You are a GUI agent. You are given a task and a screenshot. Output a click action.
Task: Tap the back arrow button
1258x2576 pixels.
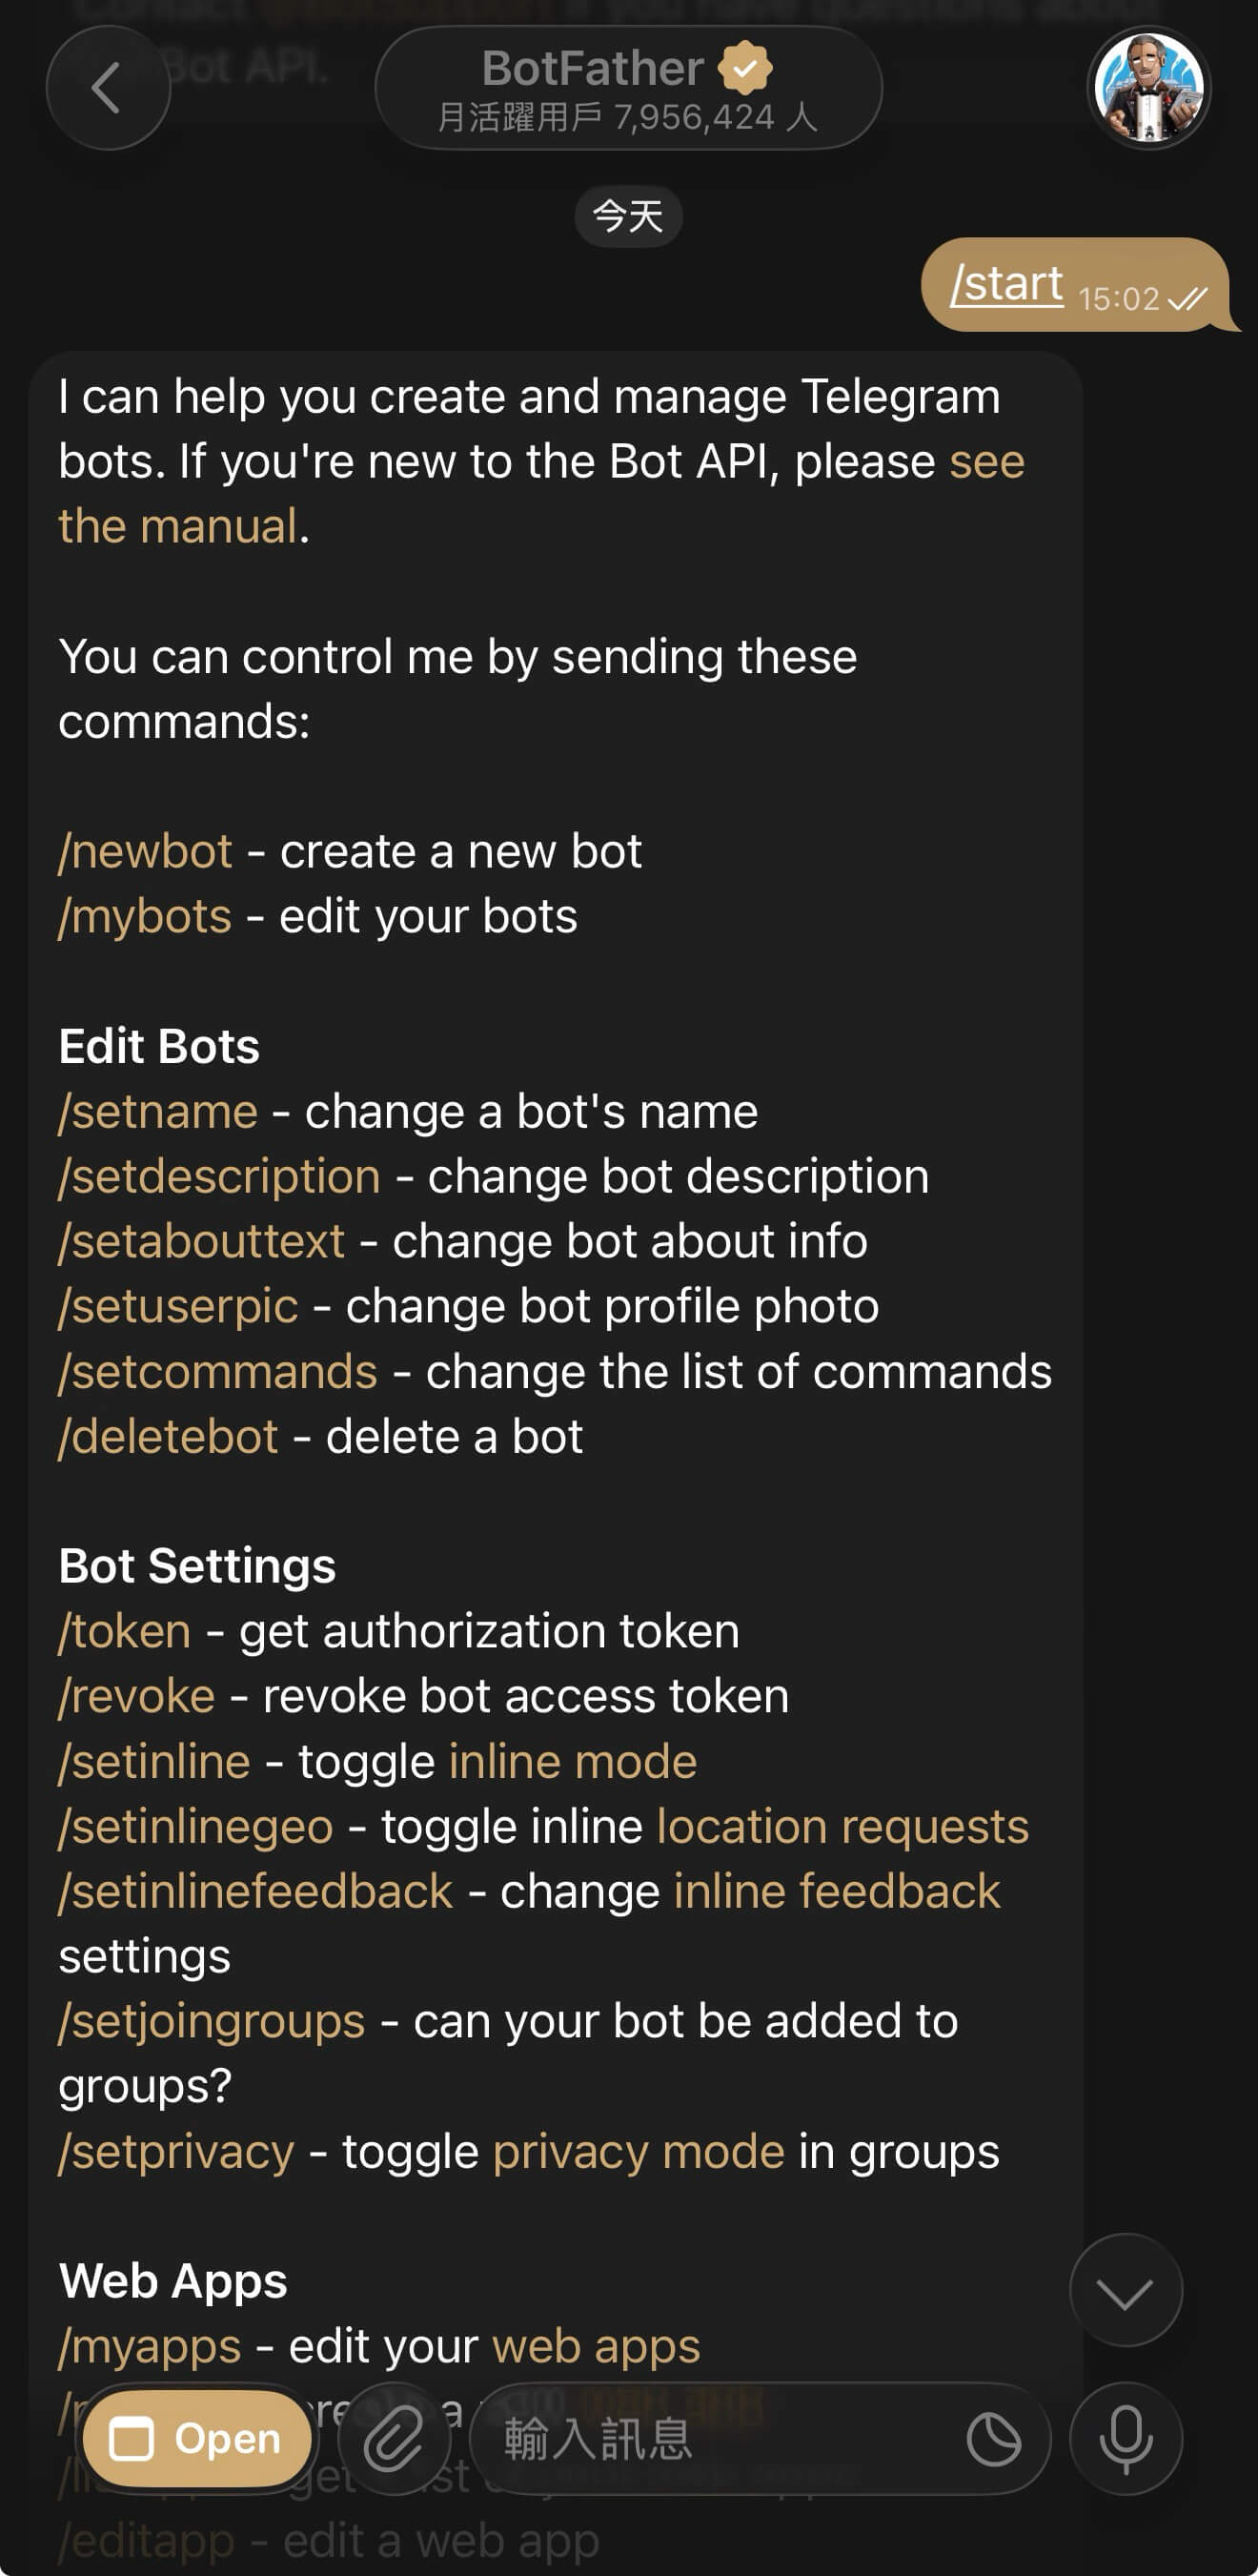(108, 88)
